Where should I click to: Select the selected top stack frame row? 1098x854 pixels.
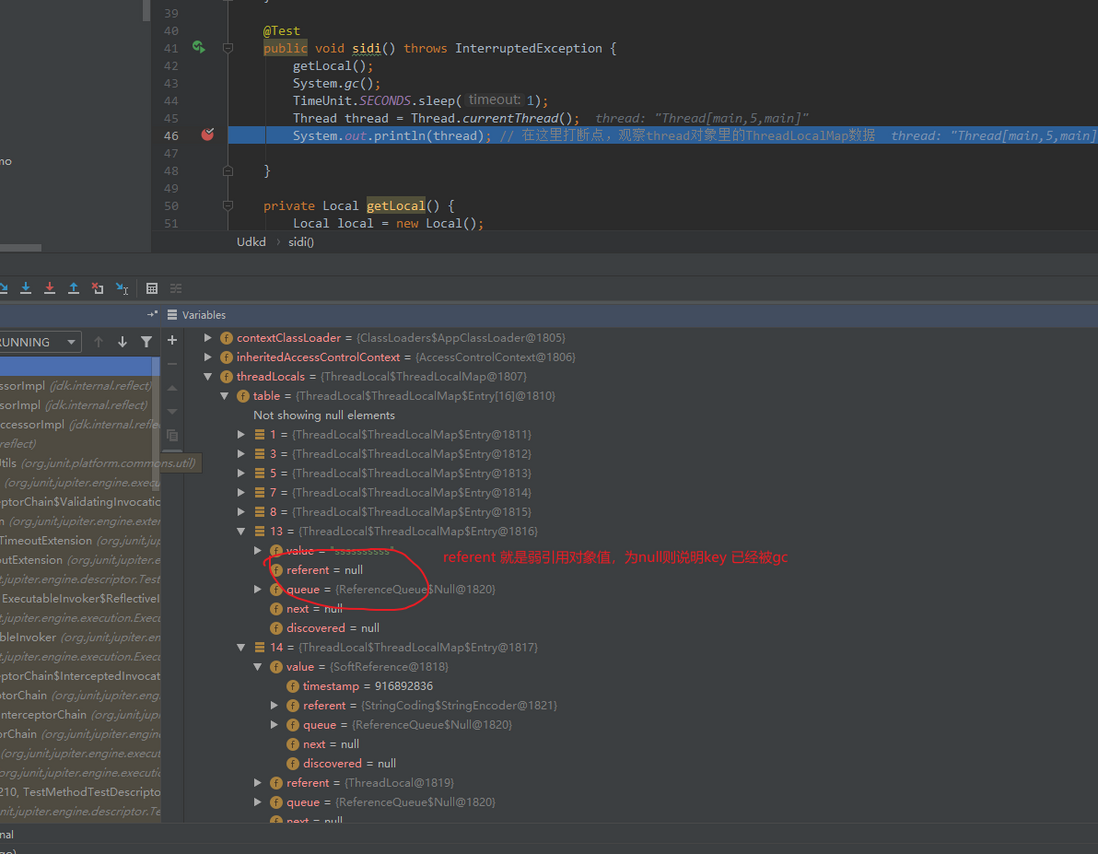coord(78,366)
